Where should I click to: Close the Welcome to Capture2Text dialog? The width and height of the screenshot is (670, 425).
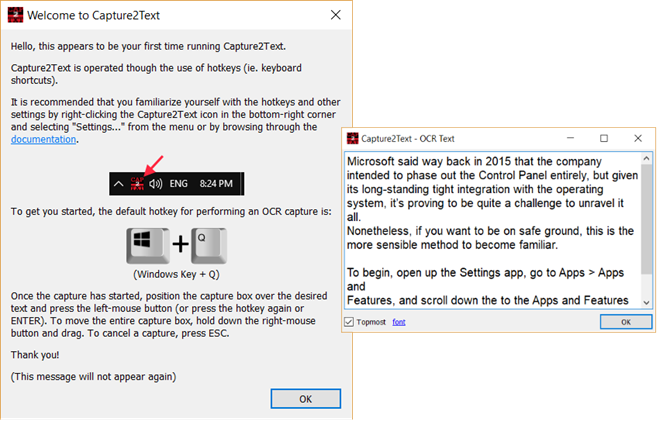pyautogui.click(x=336, y=15)
